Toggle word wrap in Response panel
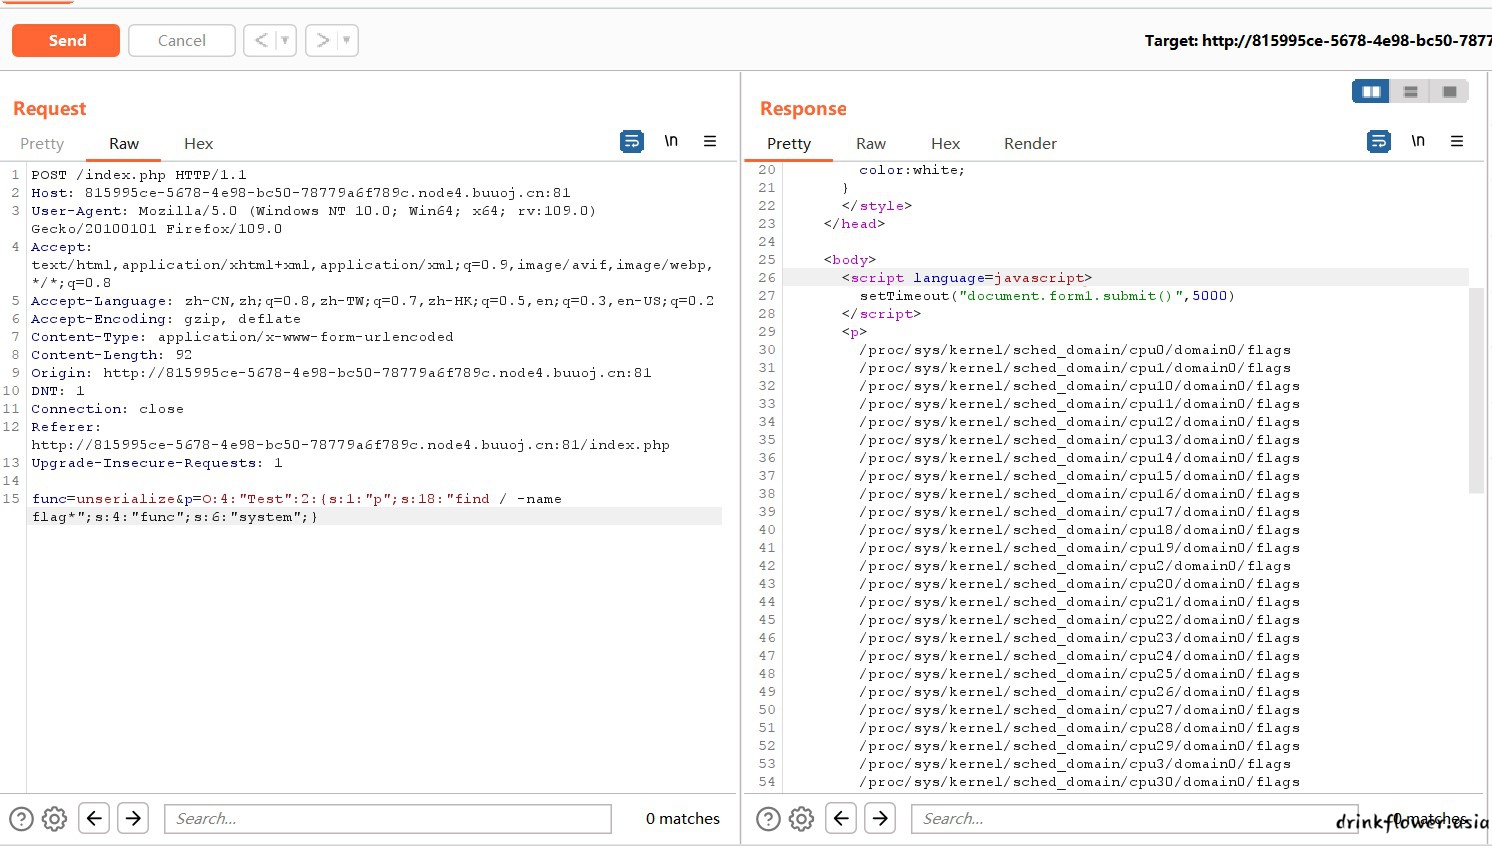The height and width of the screenshot is (846, 1492). (x=1379, y=141)
